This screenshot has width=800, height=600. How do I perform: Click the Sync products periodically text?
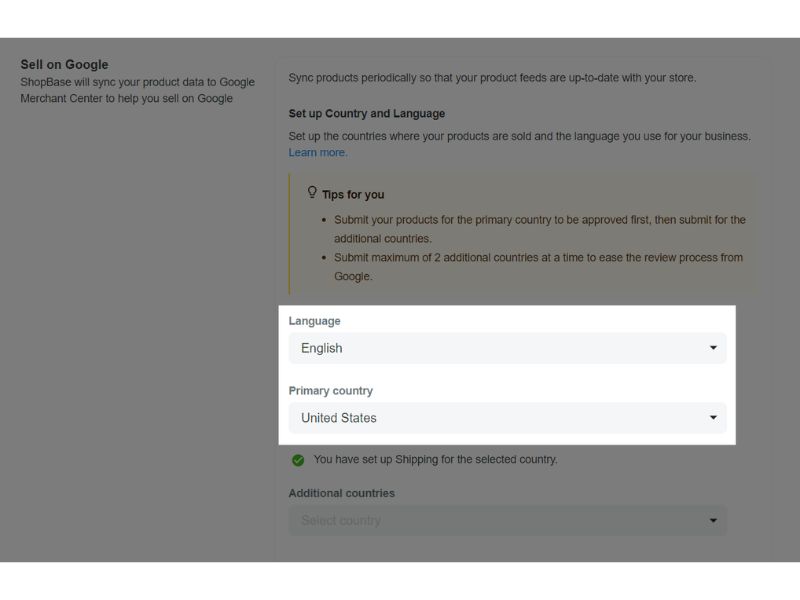(x=491, y=77)
